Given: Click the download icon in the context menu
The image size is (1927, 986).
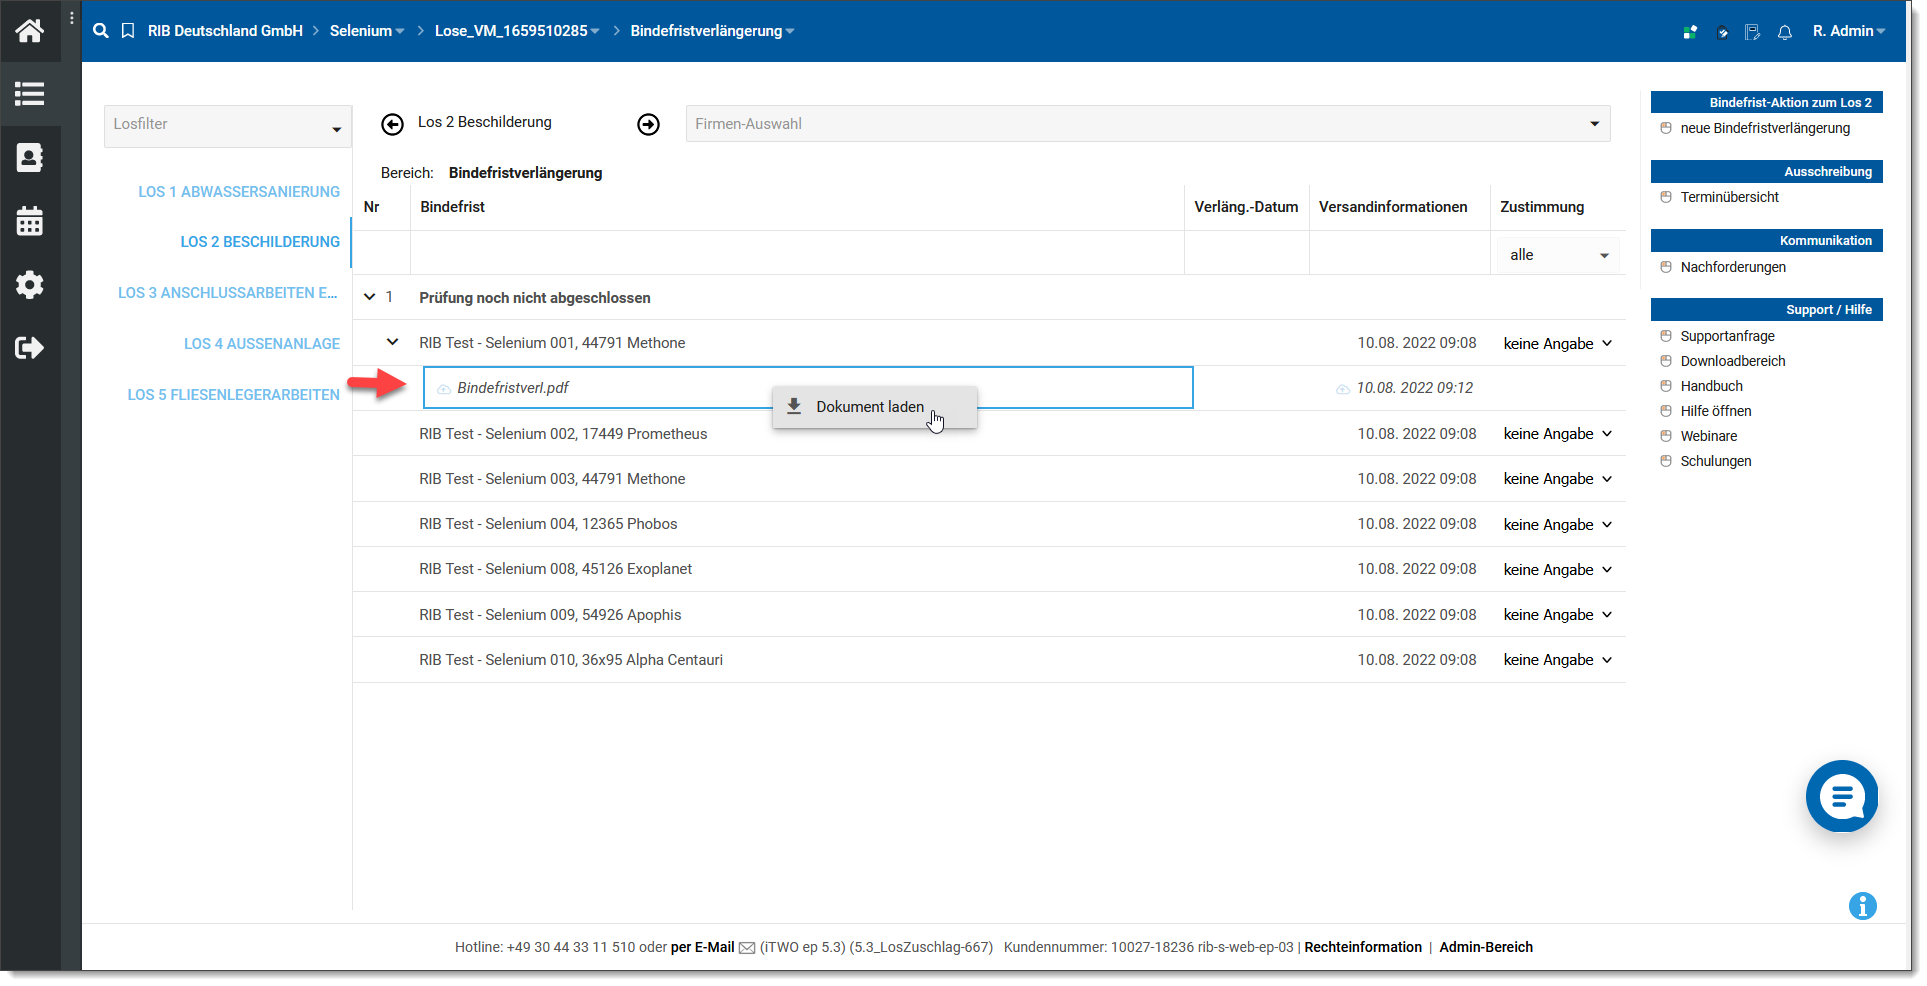Looking at the screenshot, I should point(794,406).
